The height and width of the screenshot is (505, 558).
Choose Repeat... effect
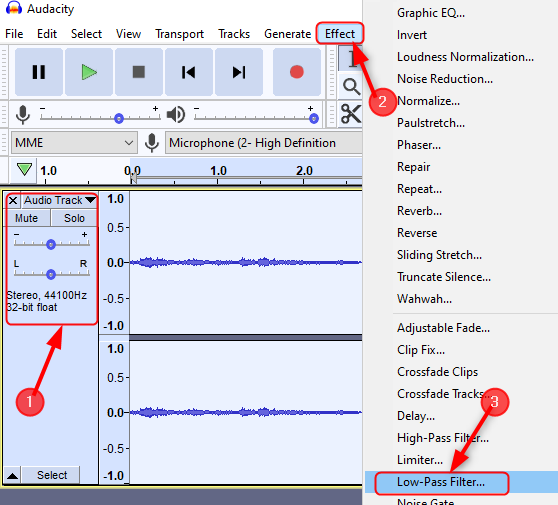[420, 189]
